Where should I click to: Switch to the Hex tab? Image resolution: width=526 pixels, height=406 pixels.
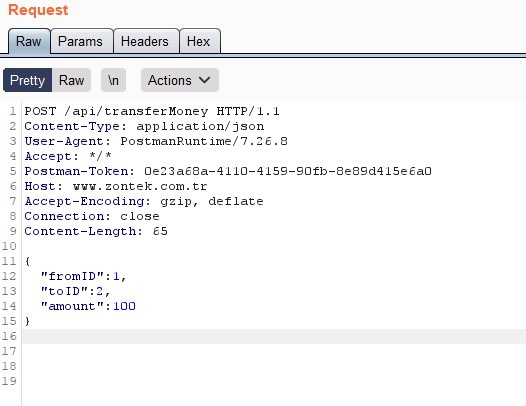(x=199, y=41)
